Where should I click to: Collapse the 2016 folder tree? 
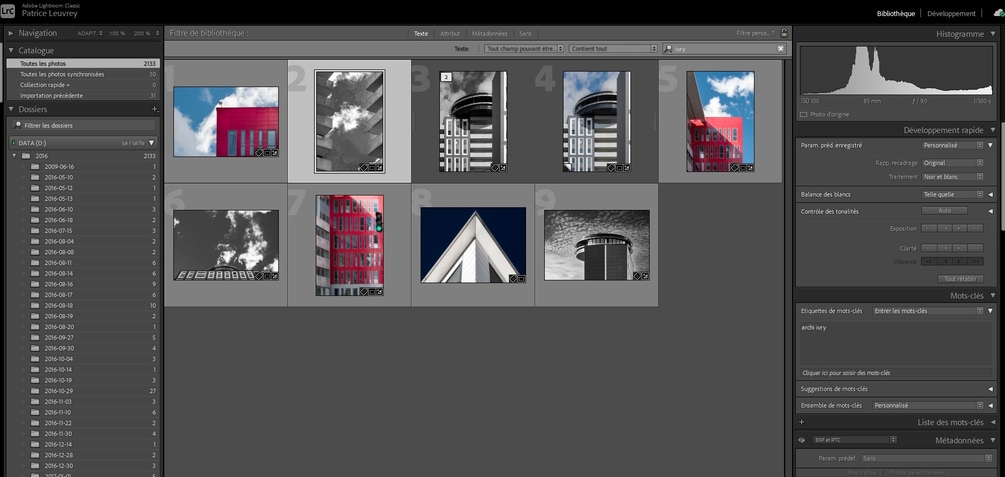[15, 156]
